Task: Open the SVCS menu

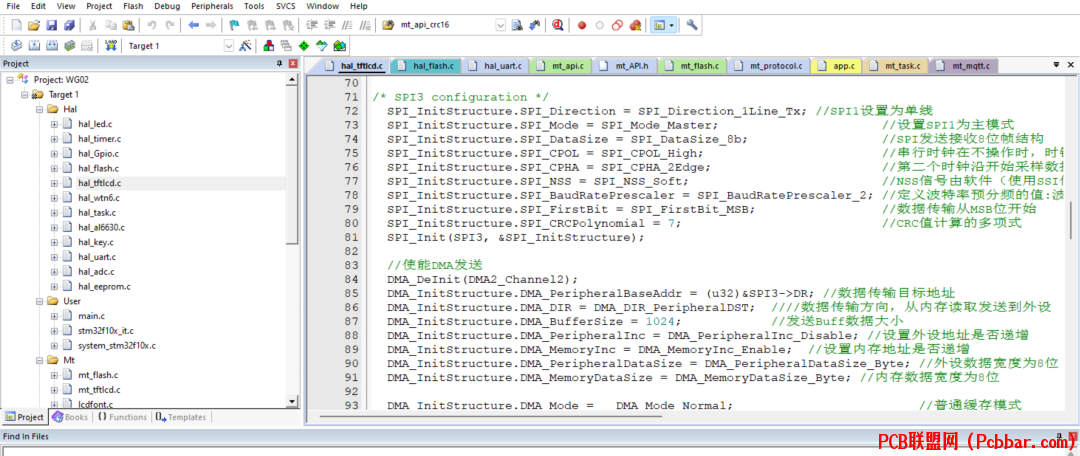Action: [286, 6]
